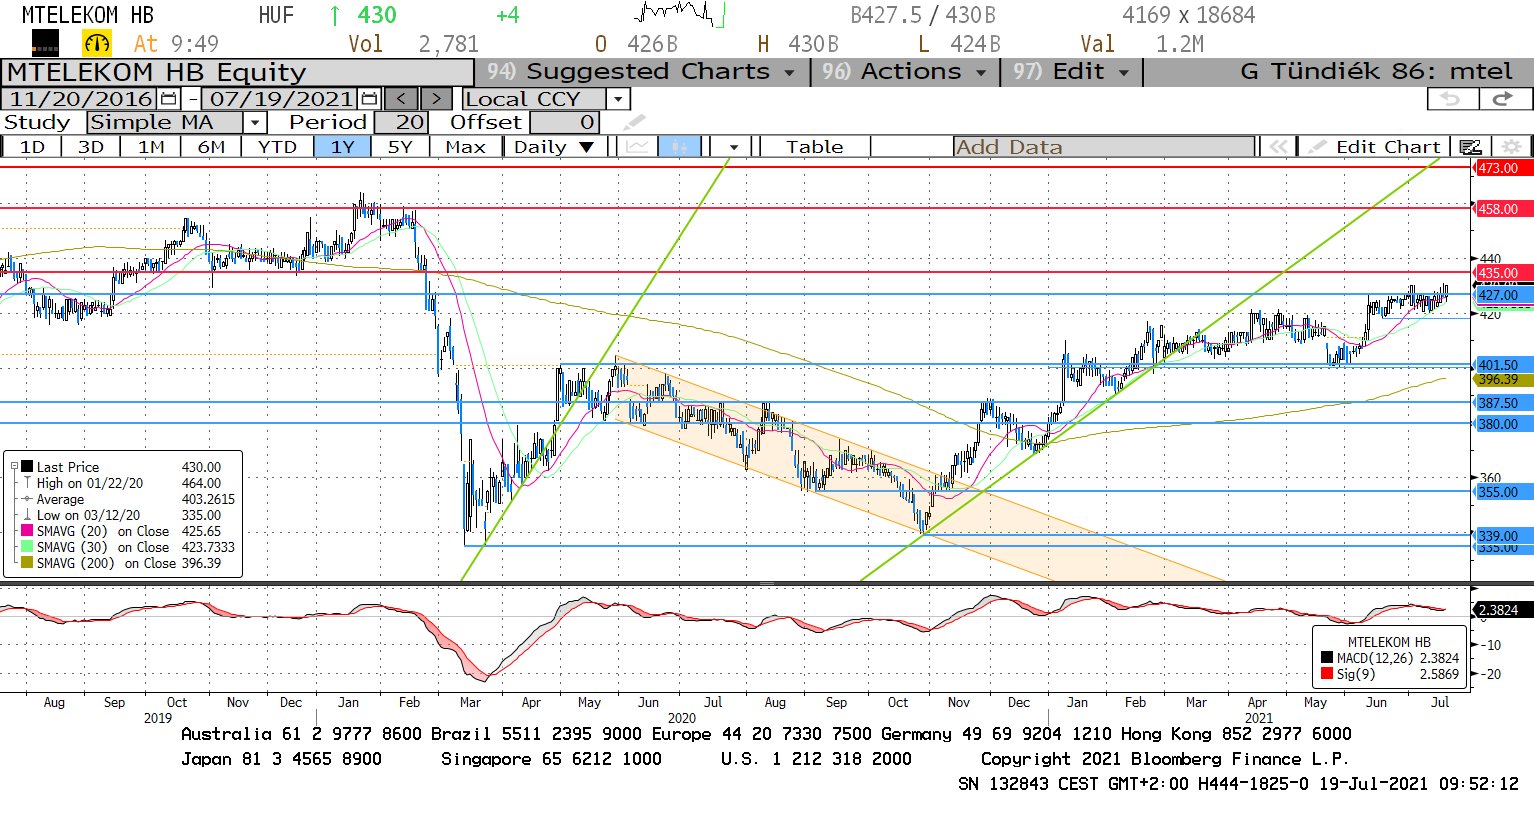Image resolution: width=1534 pixels, height=813 pixels.
Task: Open the end date calendar picker
Action: point(369,99)
